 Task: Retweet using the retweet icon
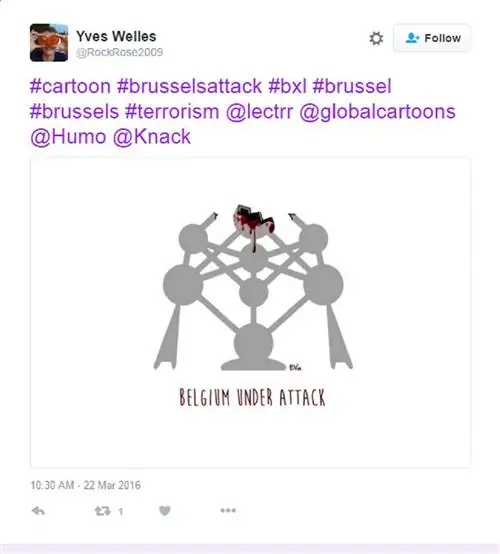(x=102, y=511)
